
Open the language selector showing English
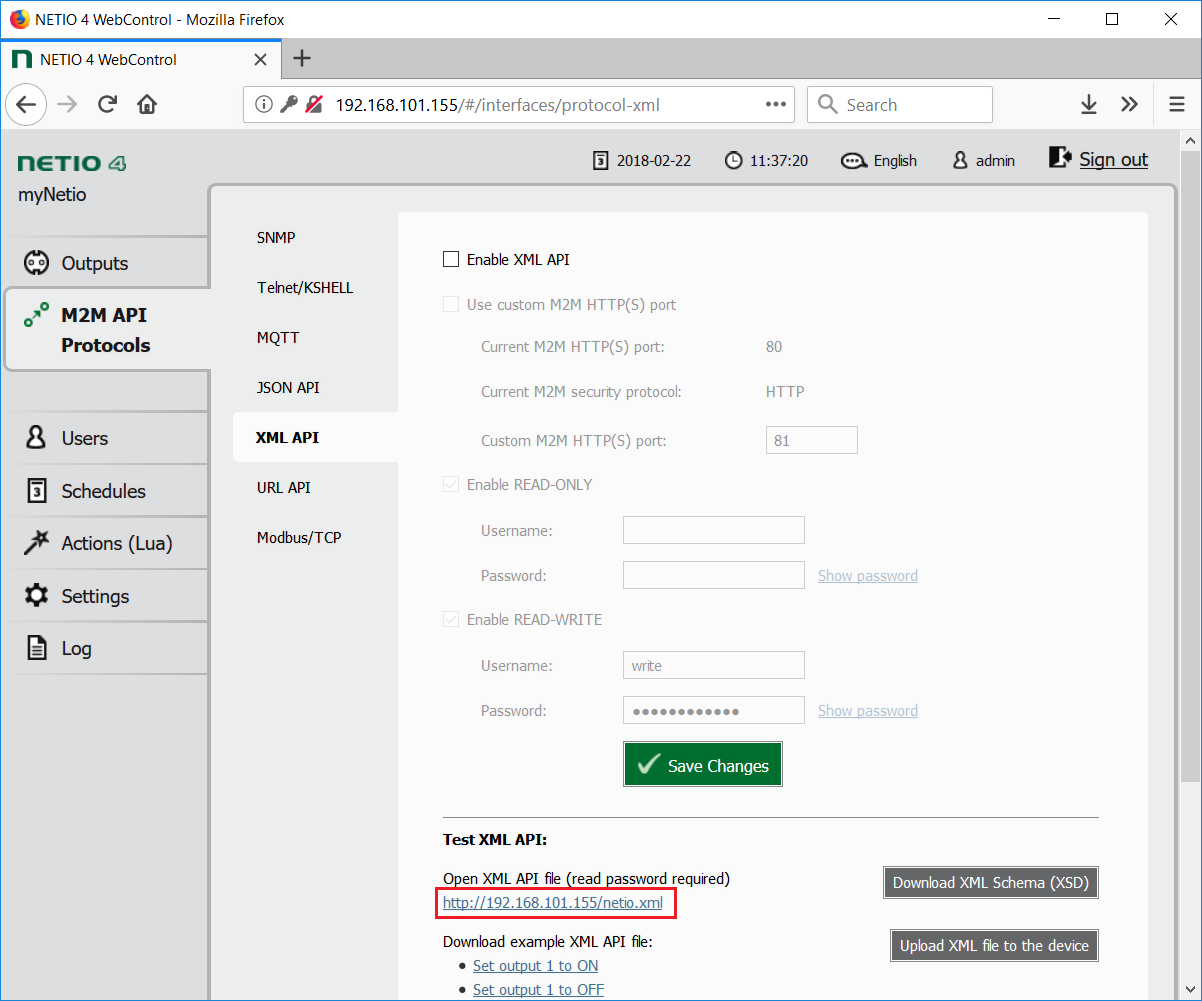[x=879, y=160]
